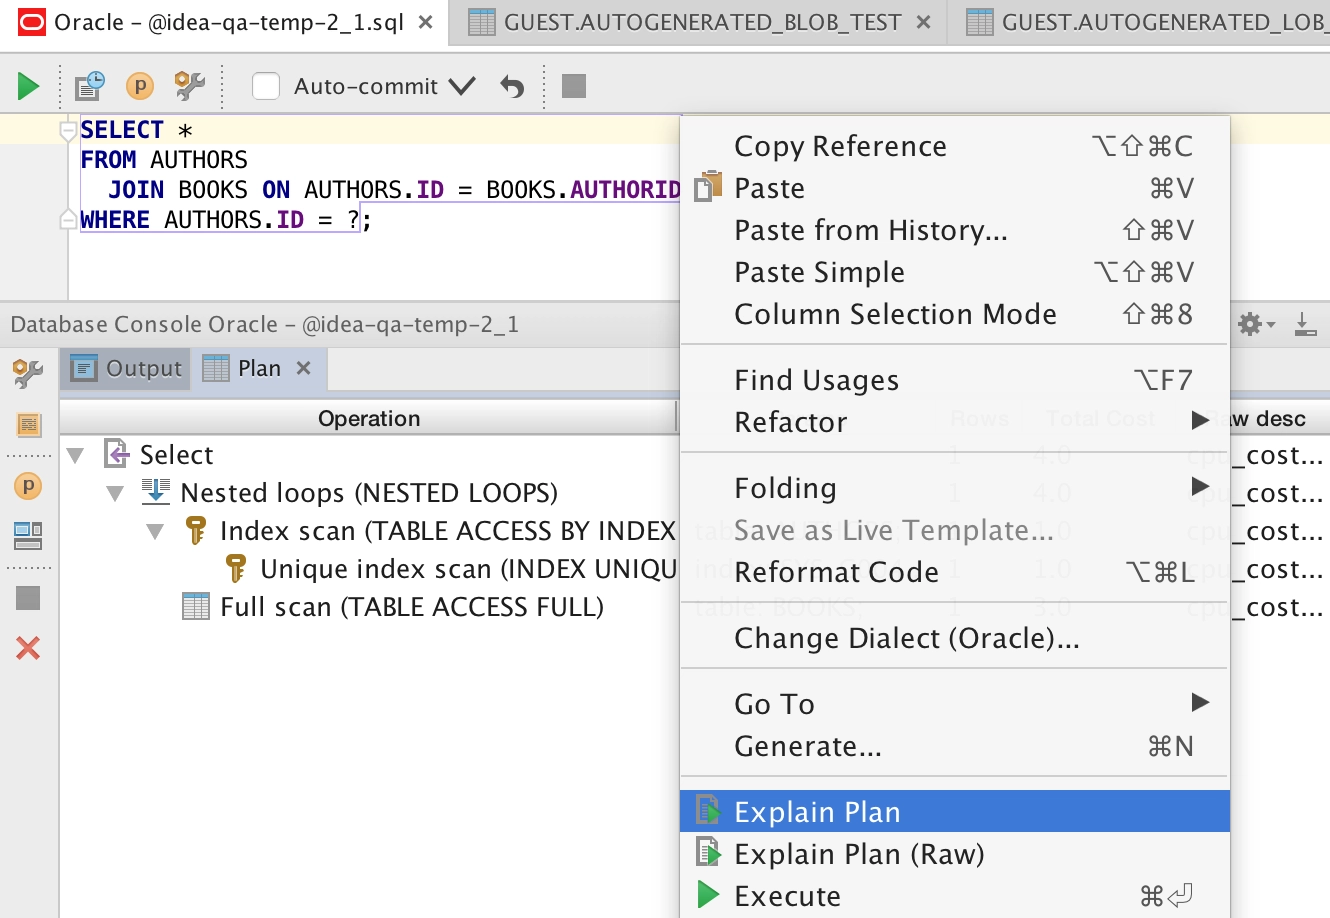Viewport: 1330px width, 918px height.
Task: Click the table icon beside Full scan row
Action: (196, 606)
